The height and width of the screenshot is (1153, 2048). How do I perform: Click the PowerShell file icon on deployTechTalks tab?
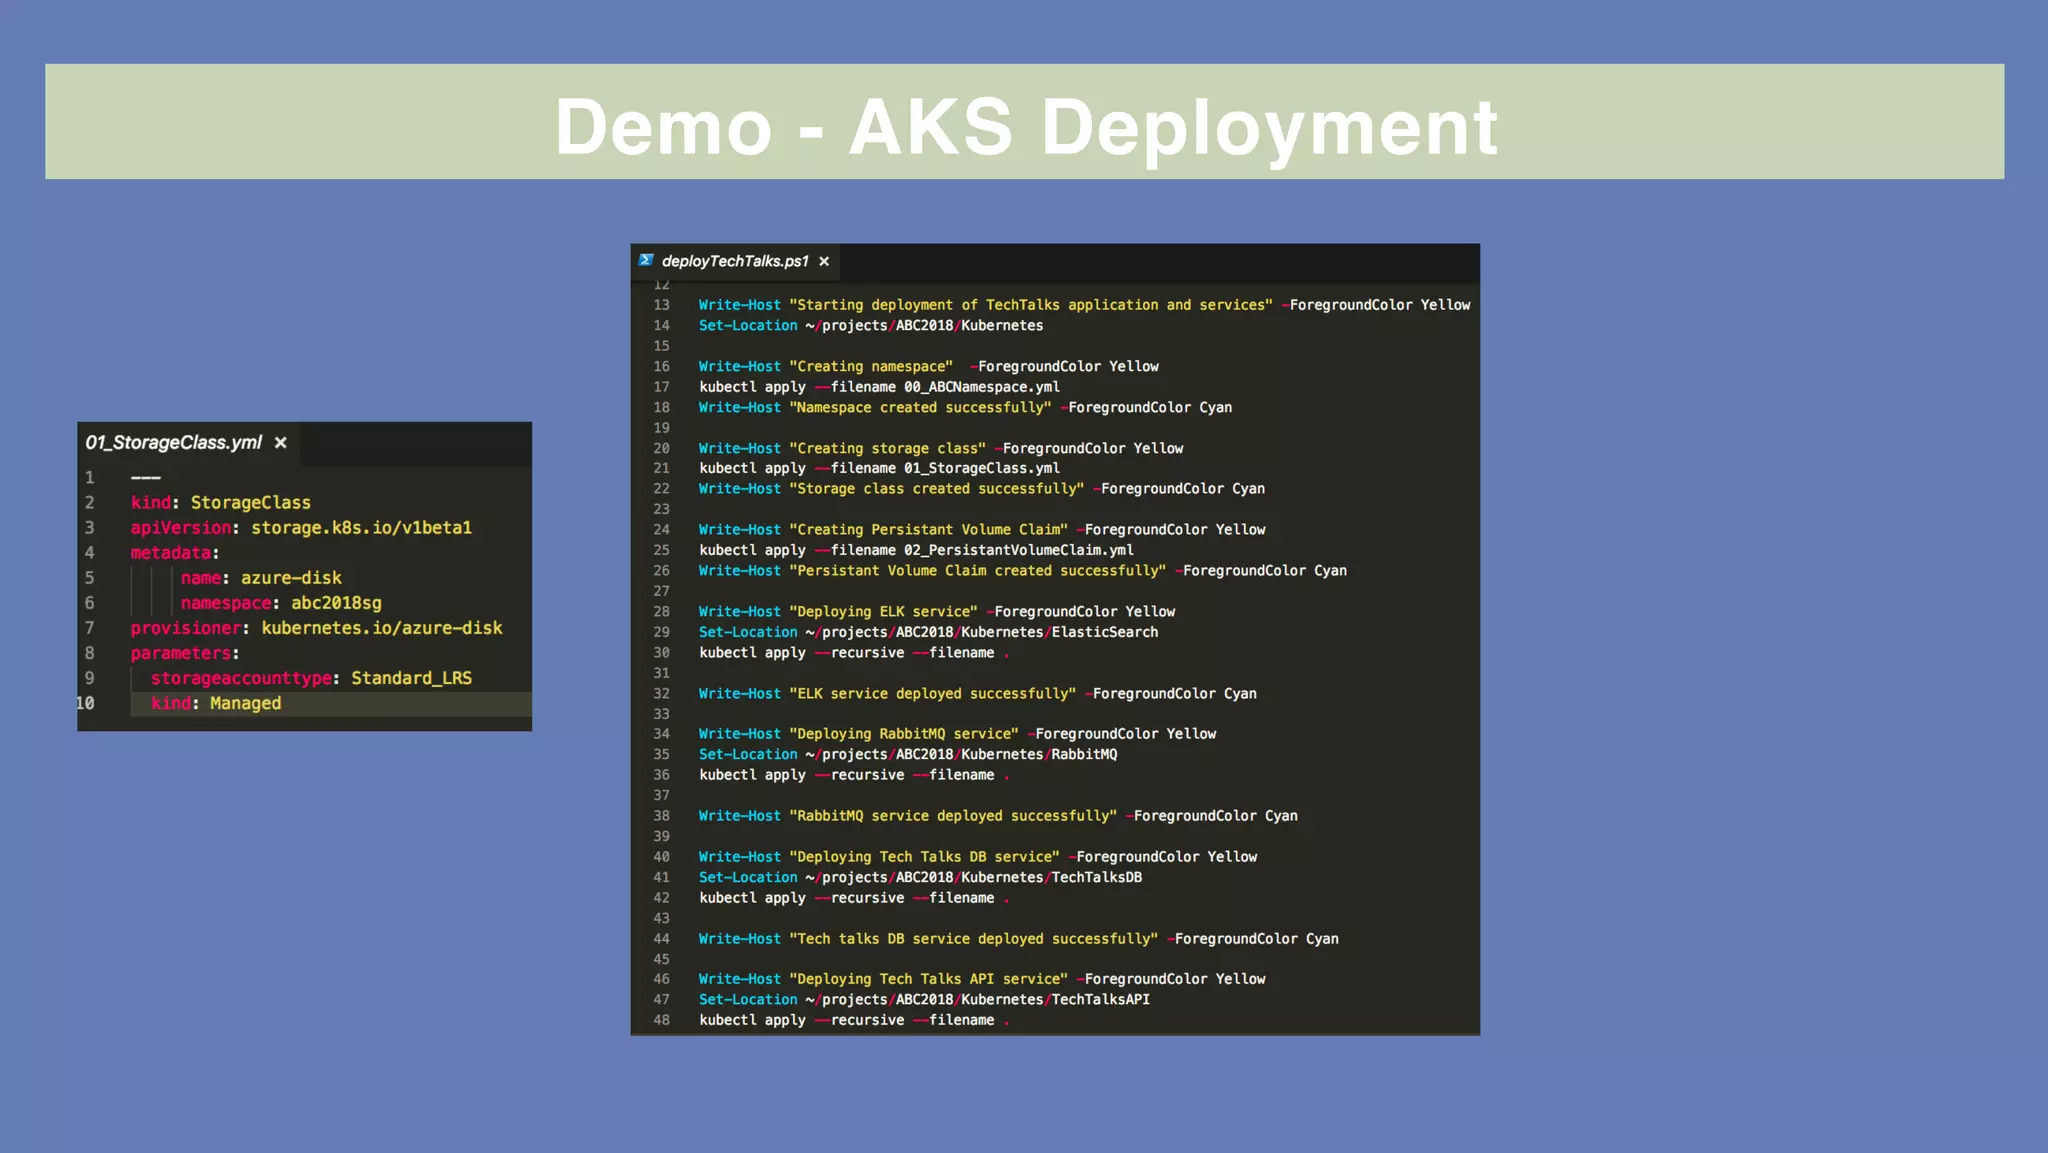click(646, 260)
